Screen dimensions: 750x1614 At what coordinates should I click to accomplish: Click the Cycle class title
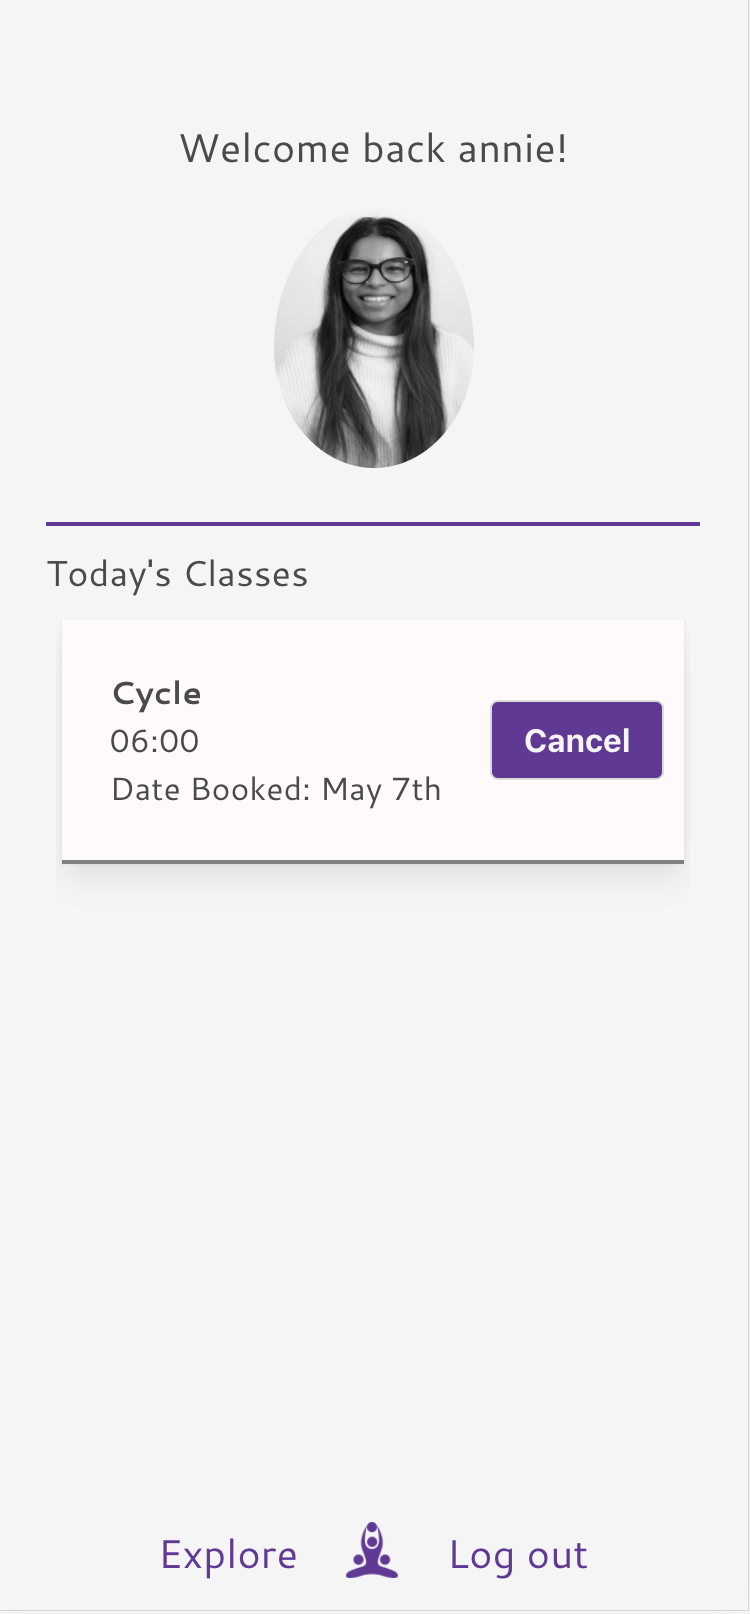click(156, 692)
